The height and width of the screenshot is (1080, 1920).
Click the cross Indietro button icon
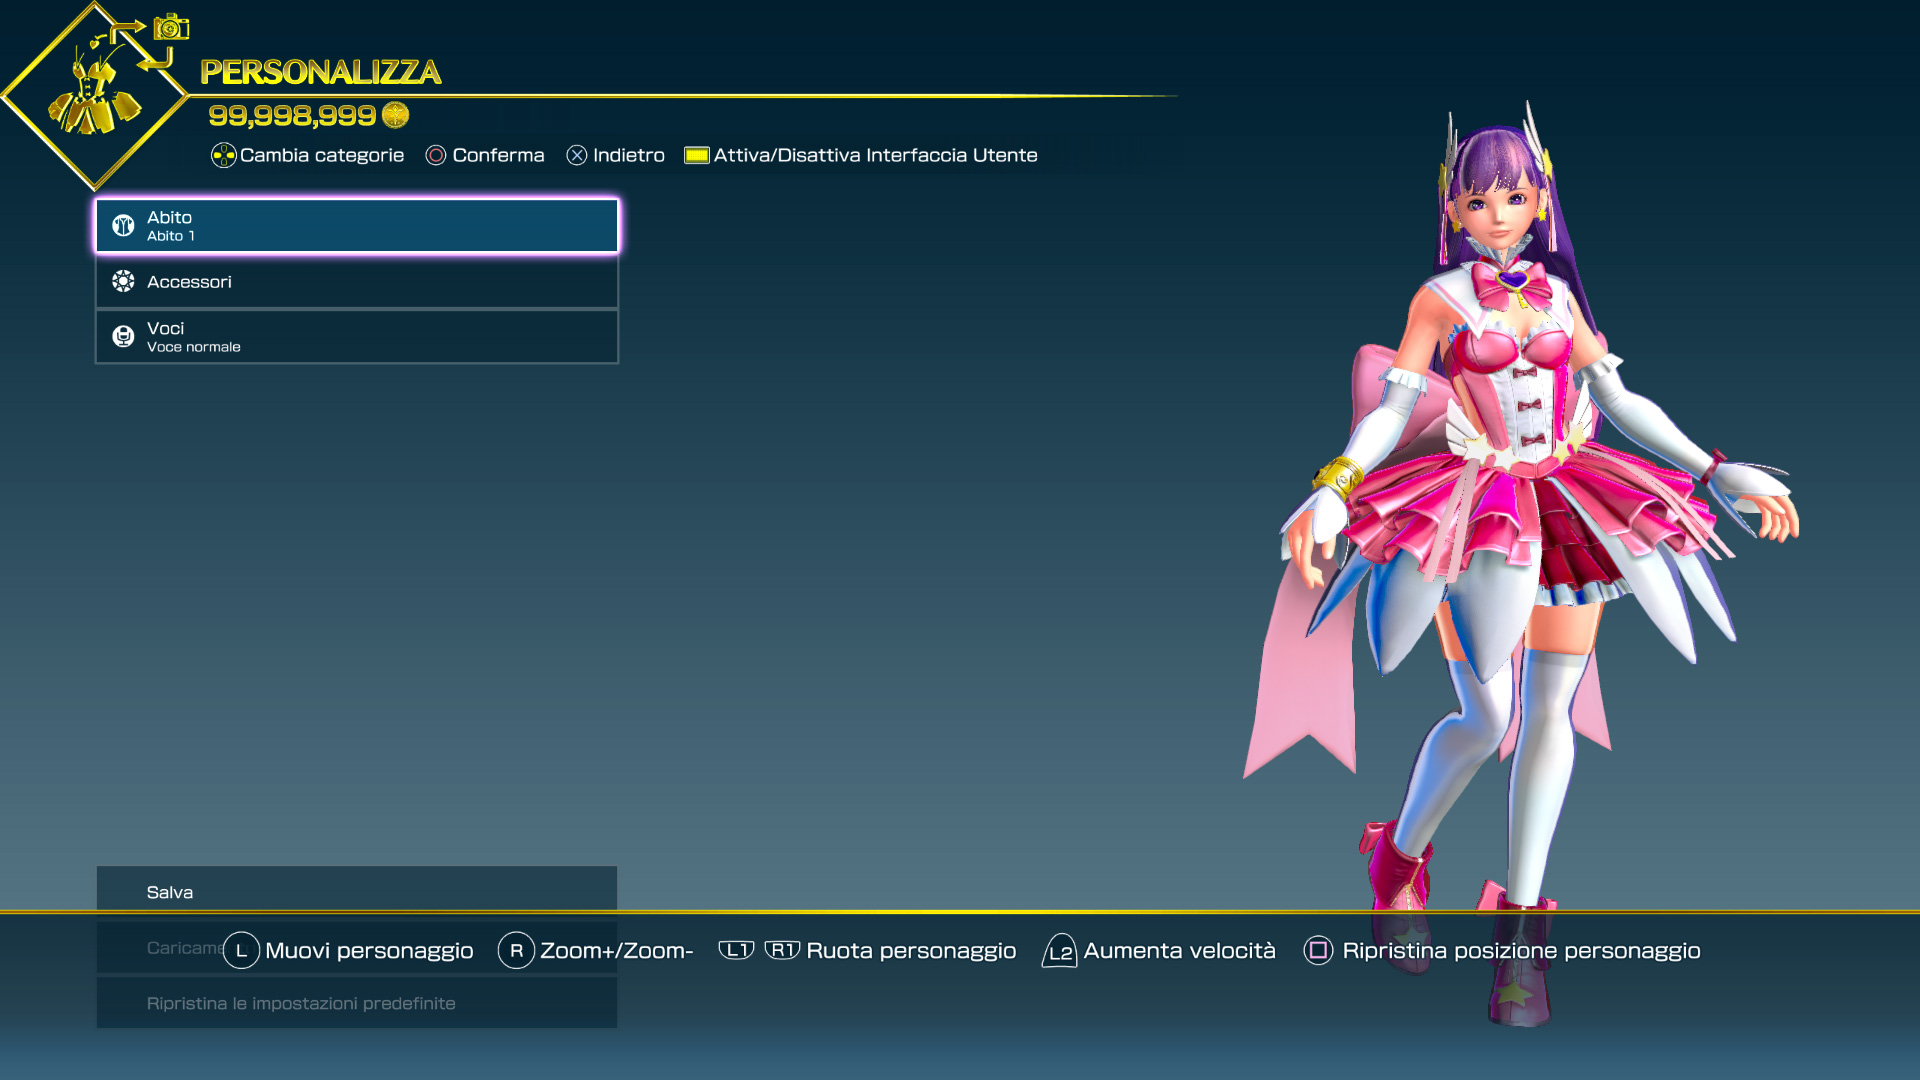point(577,155)
